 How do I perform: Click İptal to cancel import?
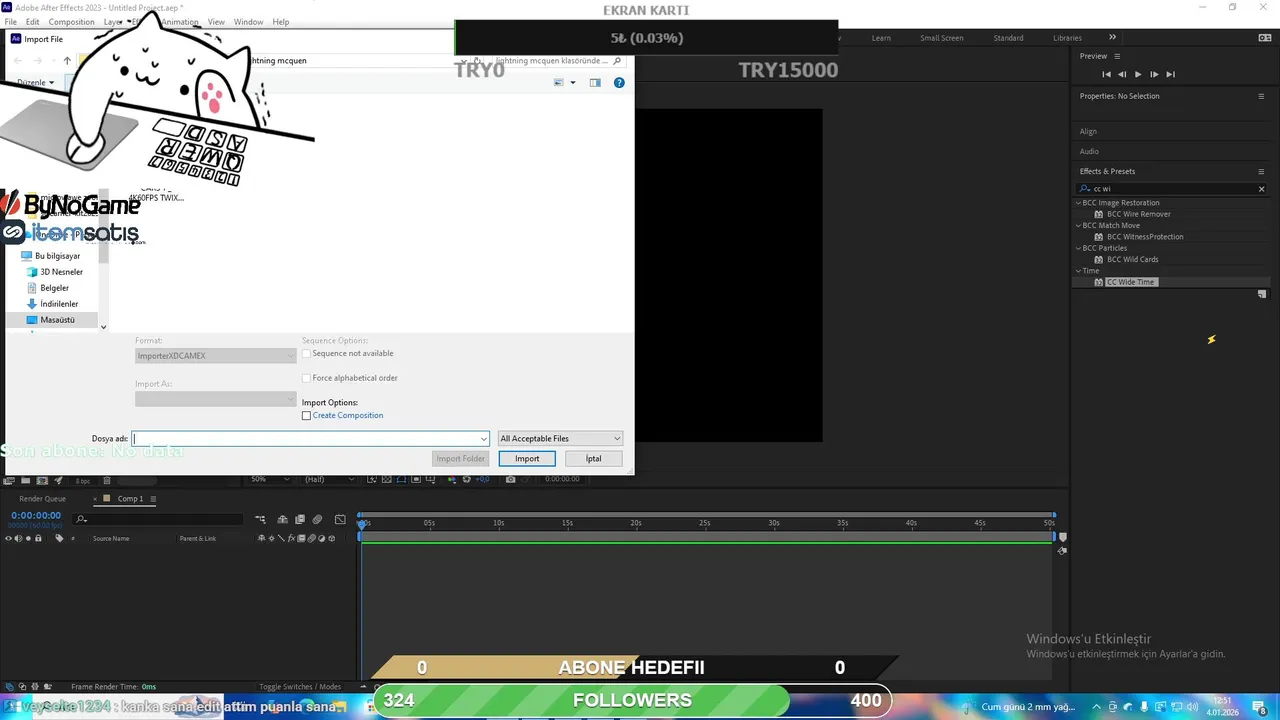[x=594, y=459]
